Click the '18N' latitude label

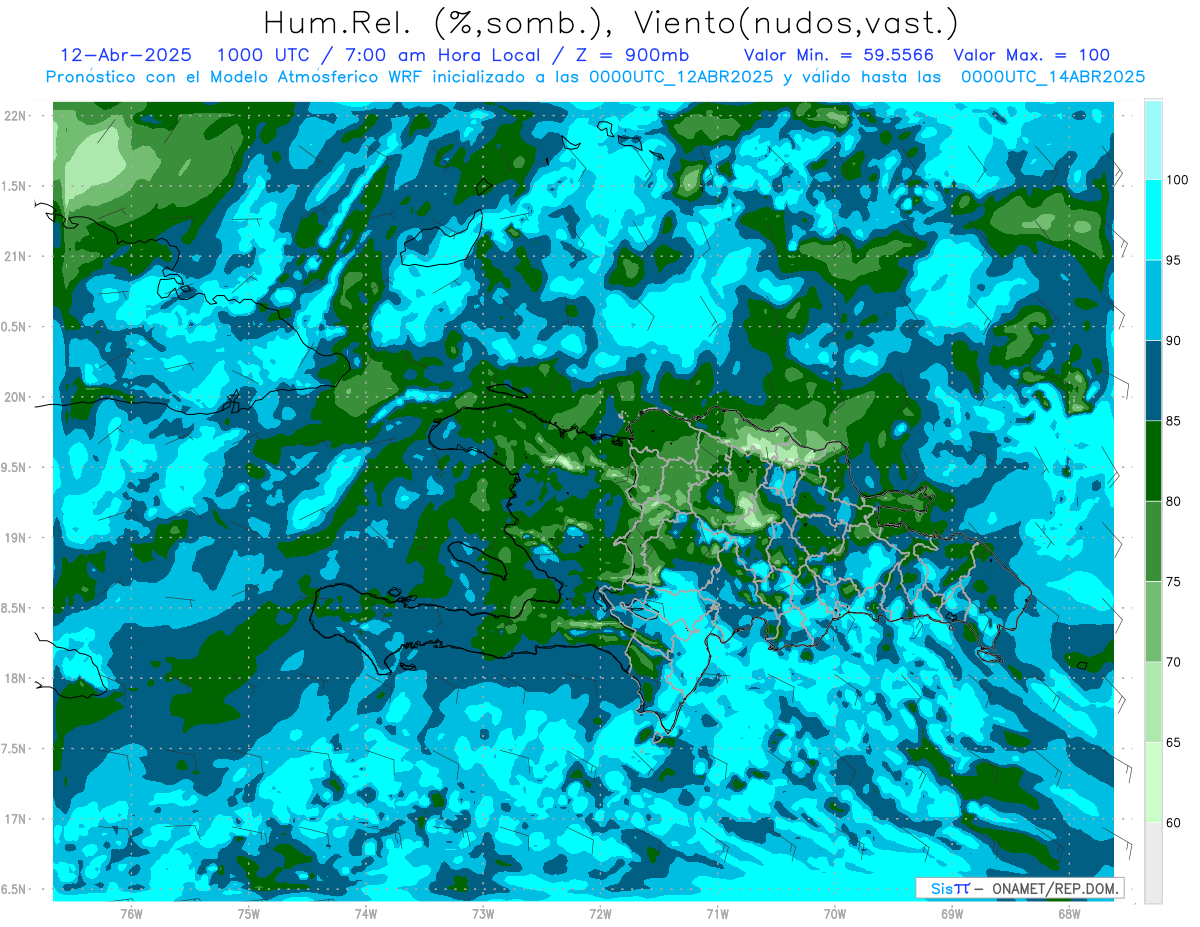pos(17,678)
